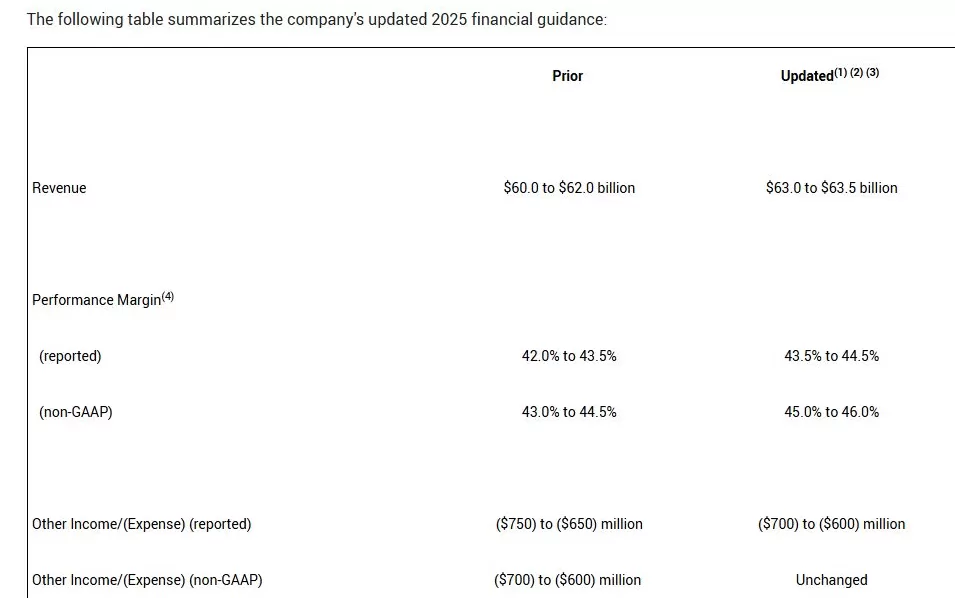The width and height of the screenshot is (955, 598).
Task: Click the Unchanged cell
Action: [831, 580]
